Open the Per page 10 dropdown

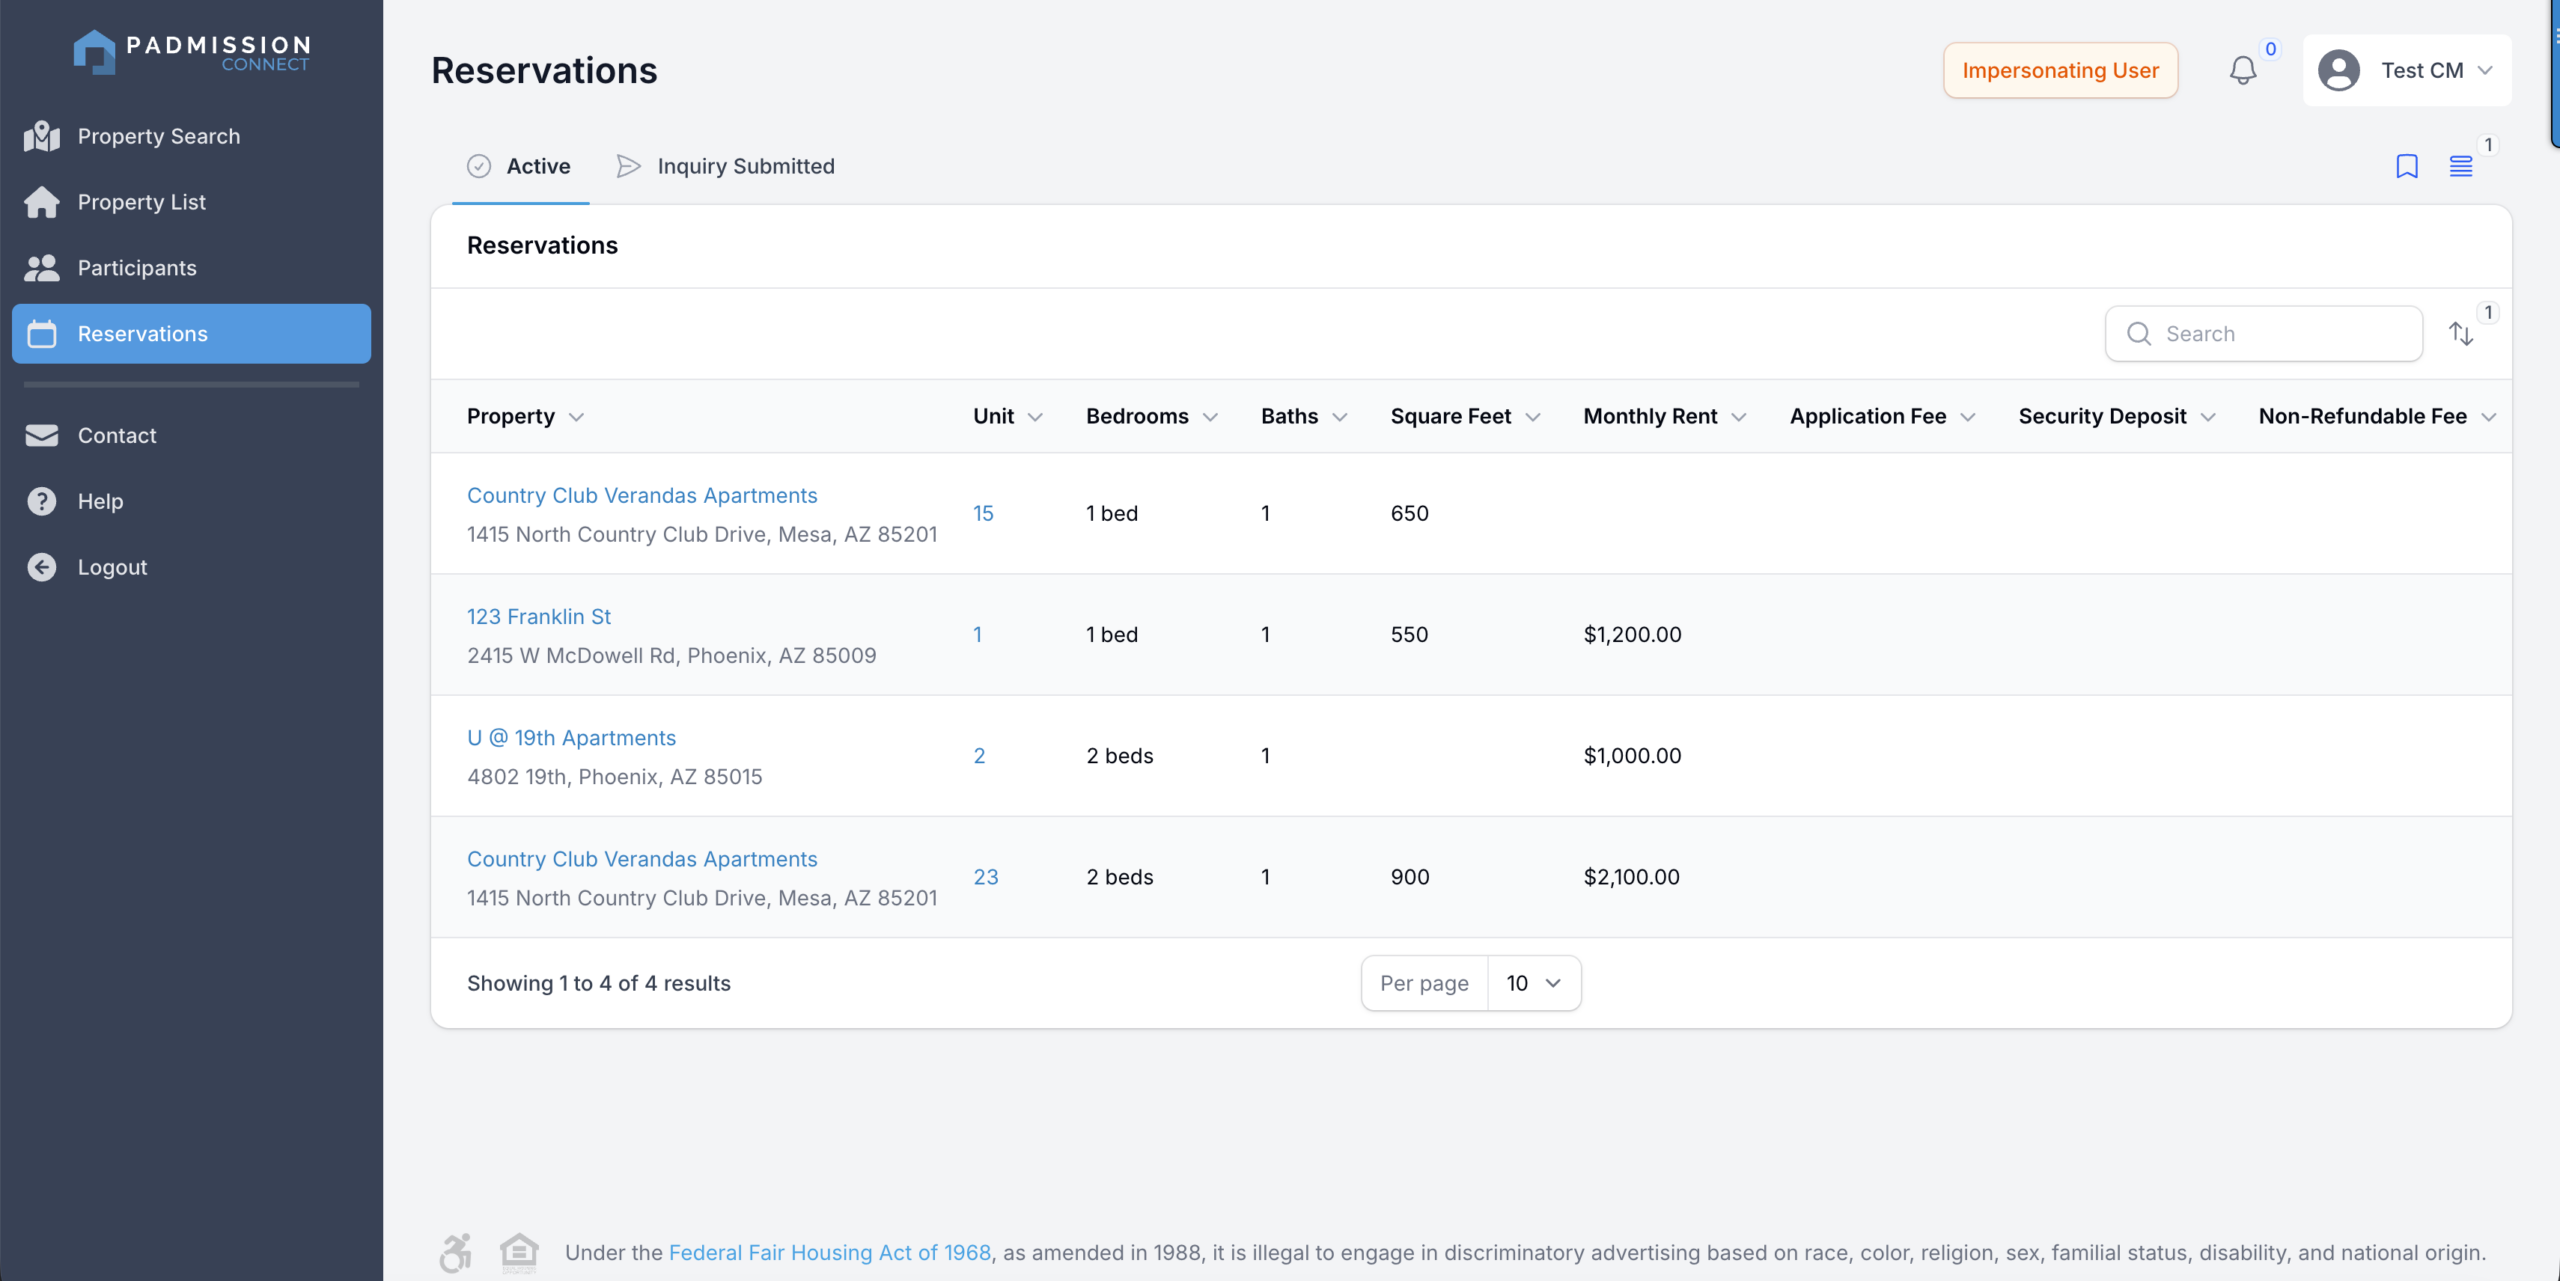point(1533,983)
